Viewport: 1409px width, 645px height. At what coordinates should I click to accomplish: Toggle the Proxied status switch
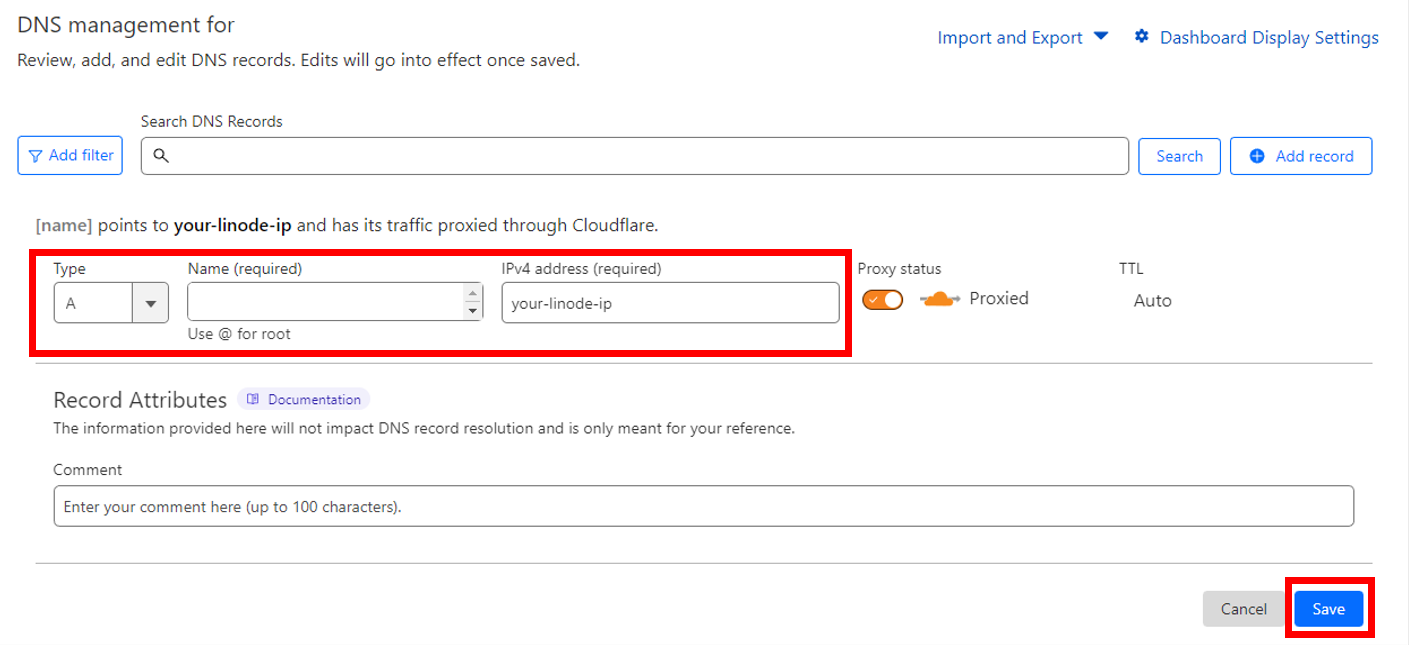(882, 299)
